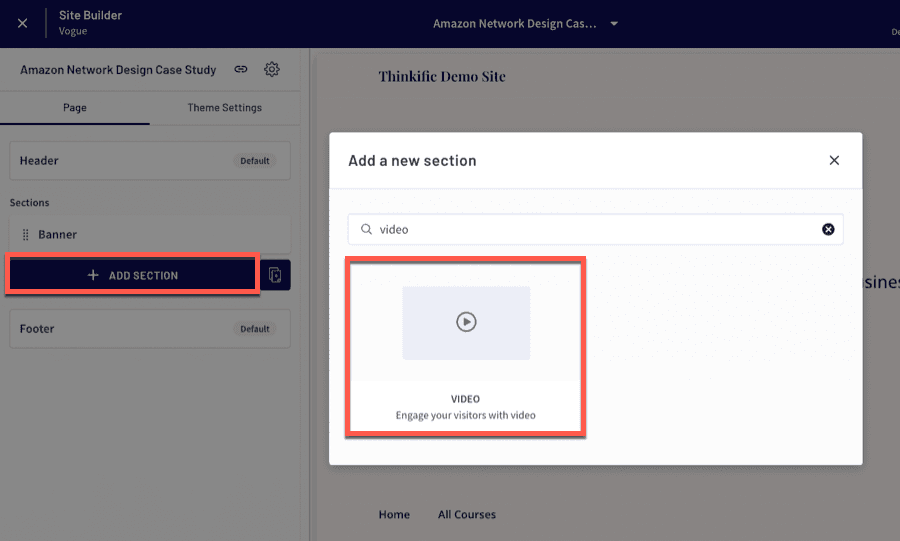This screenshot has height=541, width=900.
Task: Click the Add Section button
Action: tap(133, 275)
